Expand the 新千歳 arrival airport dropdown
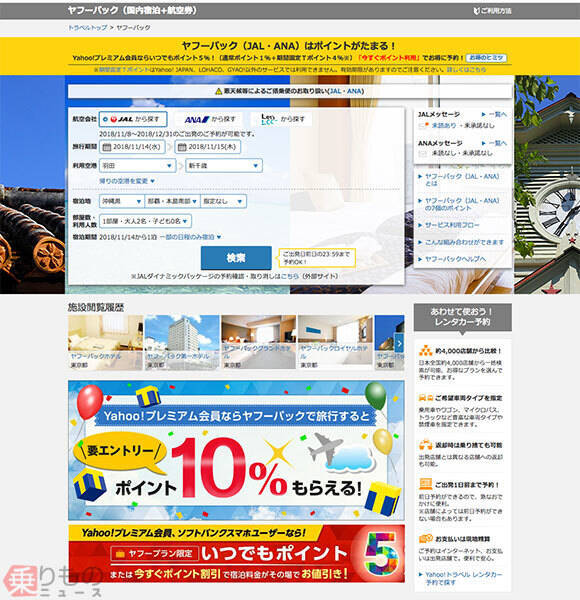 pyautogui.click(x=224, y=166)
